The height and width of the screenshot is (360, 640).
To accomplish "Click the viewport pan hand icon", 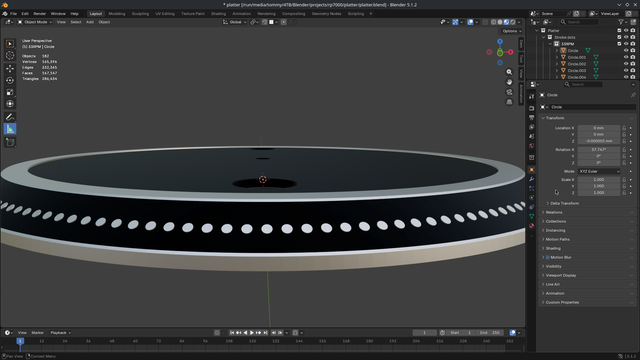I will [x=509, y=82].
